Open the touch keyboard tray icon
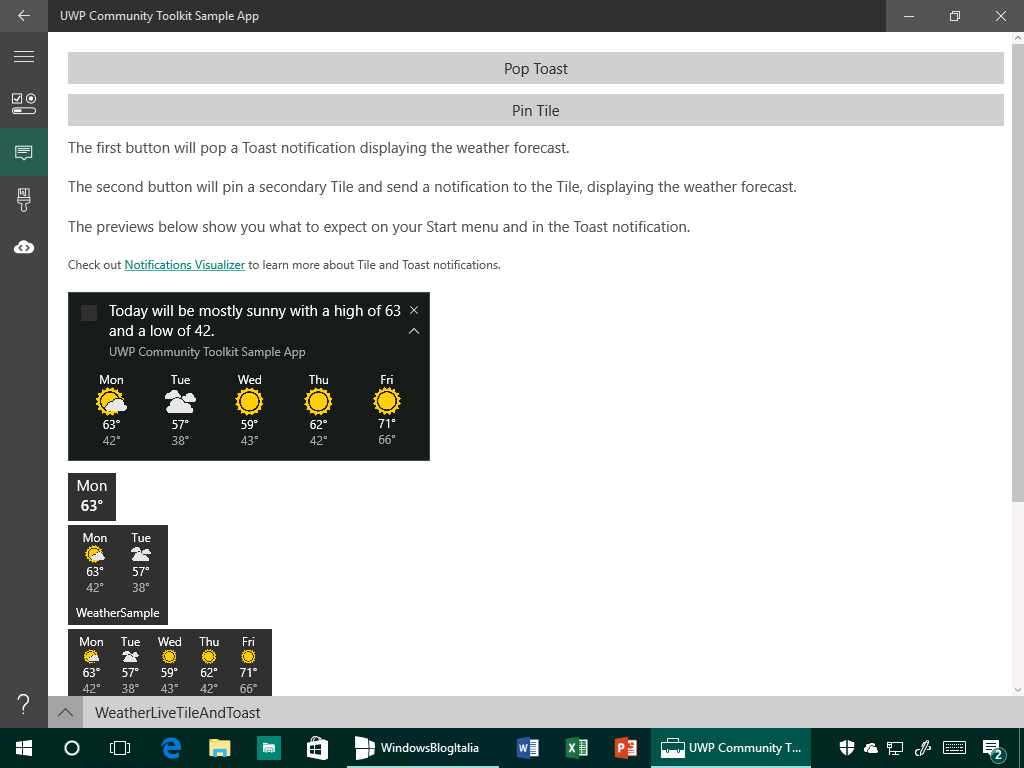 955,748
